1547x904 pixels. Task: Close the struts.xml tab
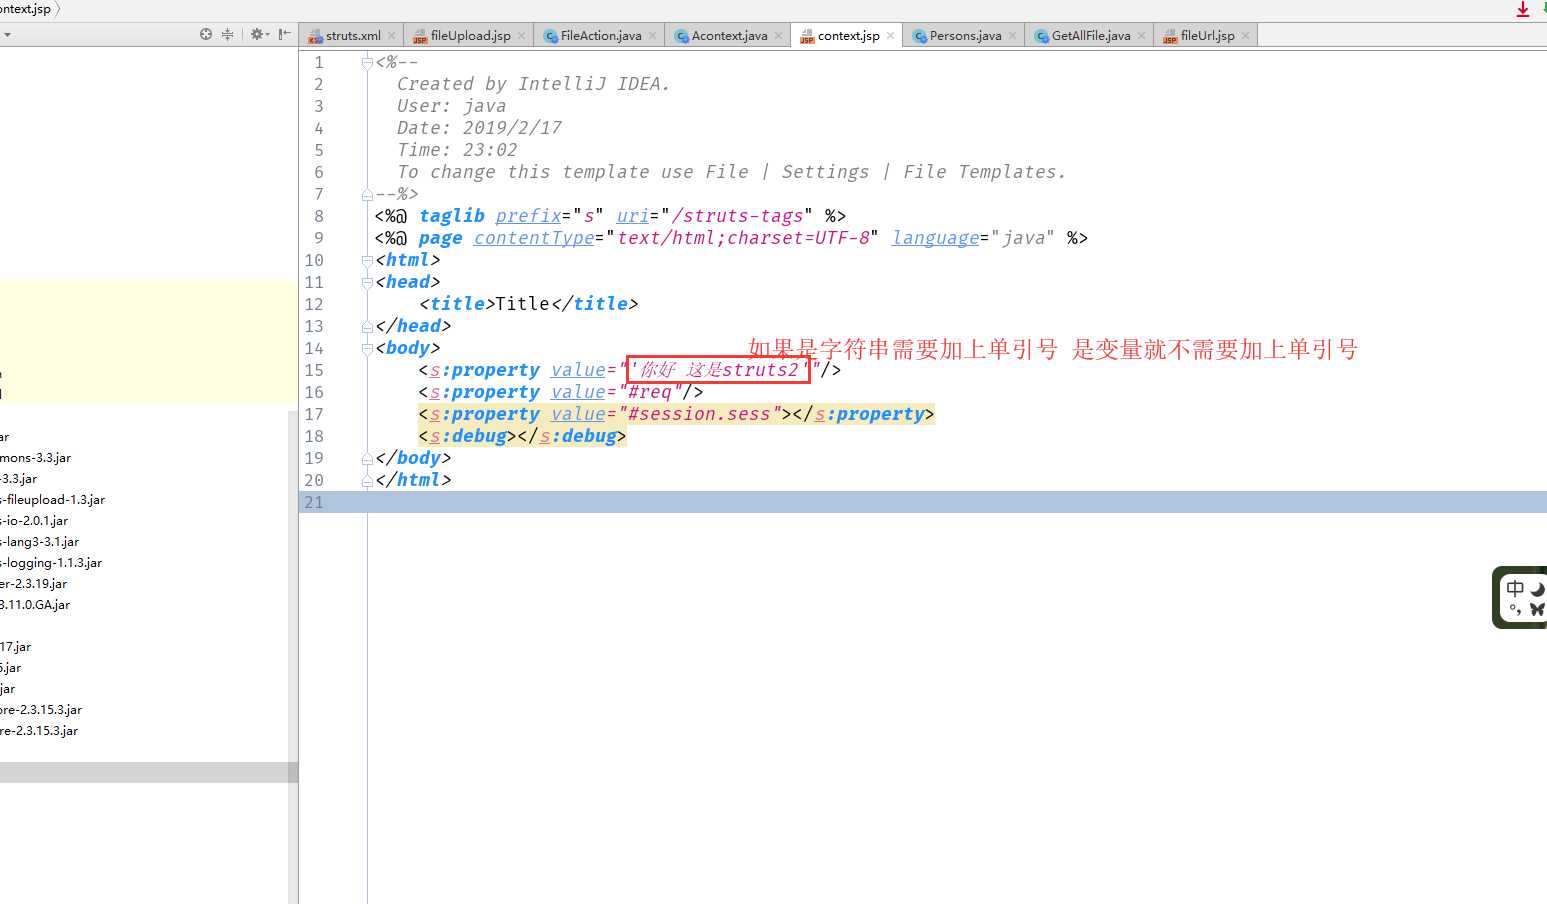(392, 35)
